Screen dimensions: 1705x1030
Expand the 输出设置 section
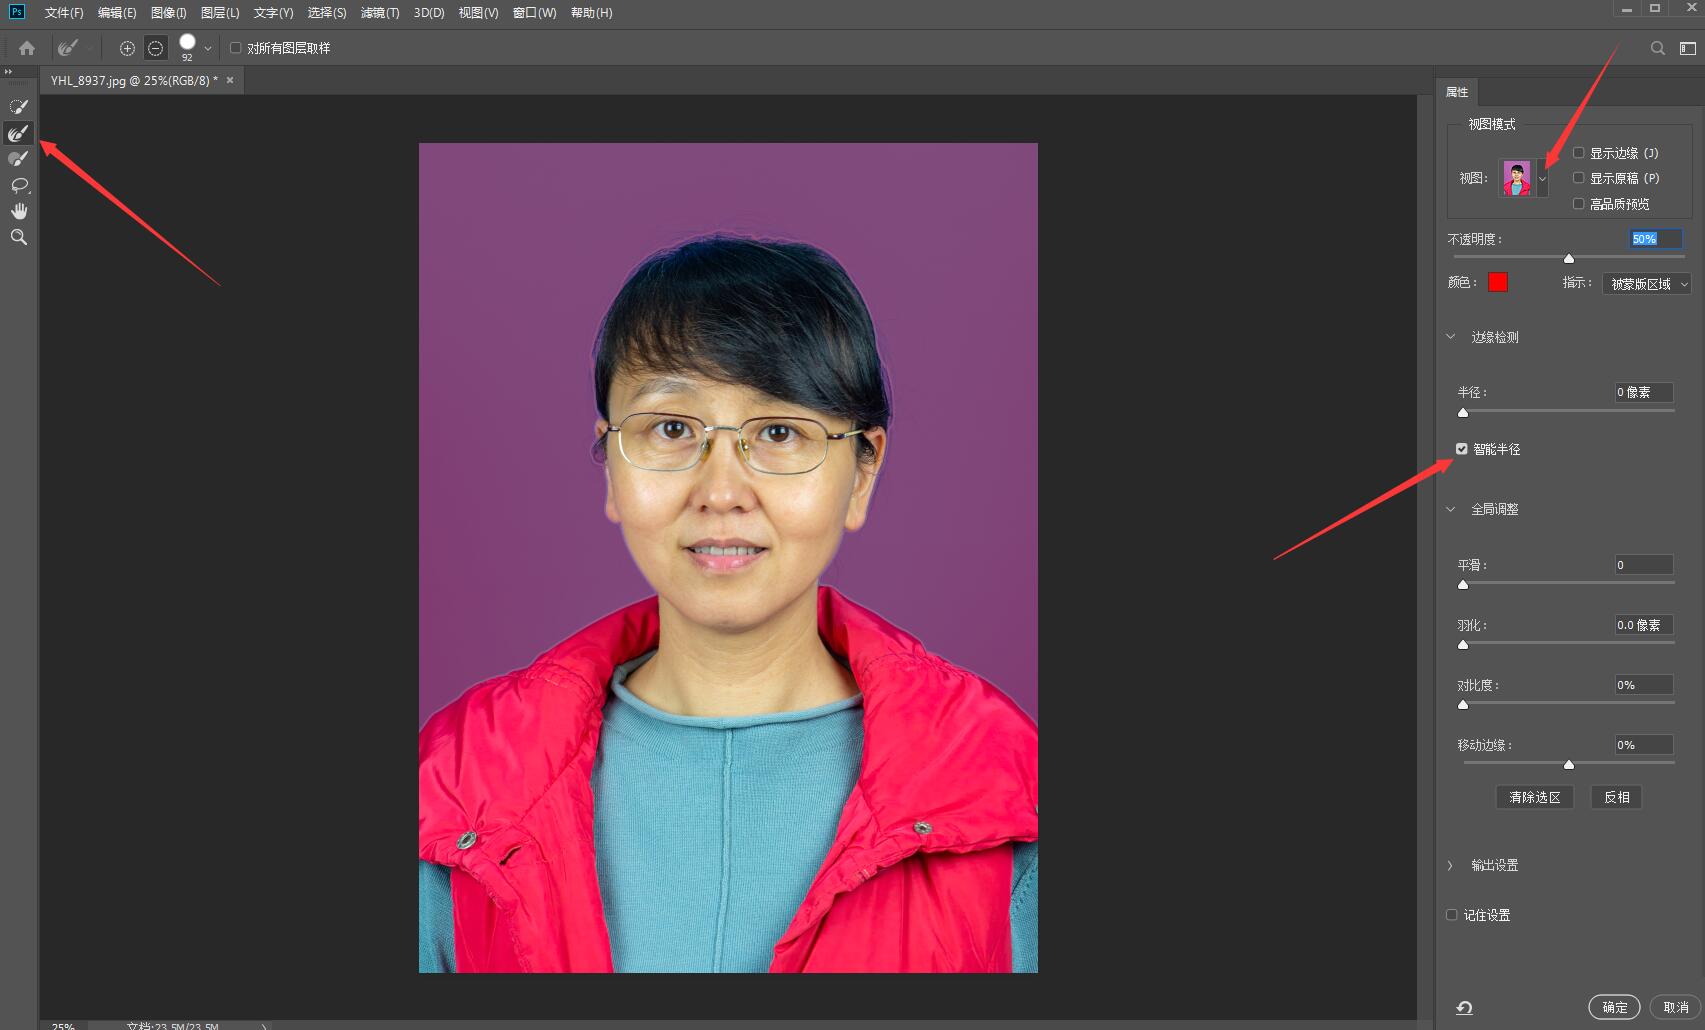point(1451,865)
